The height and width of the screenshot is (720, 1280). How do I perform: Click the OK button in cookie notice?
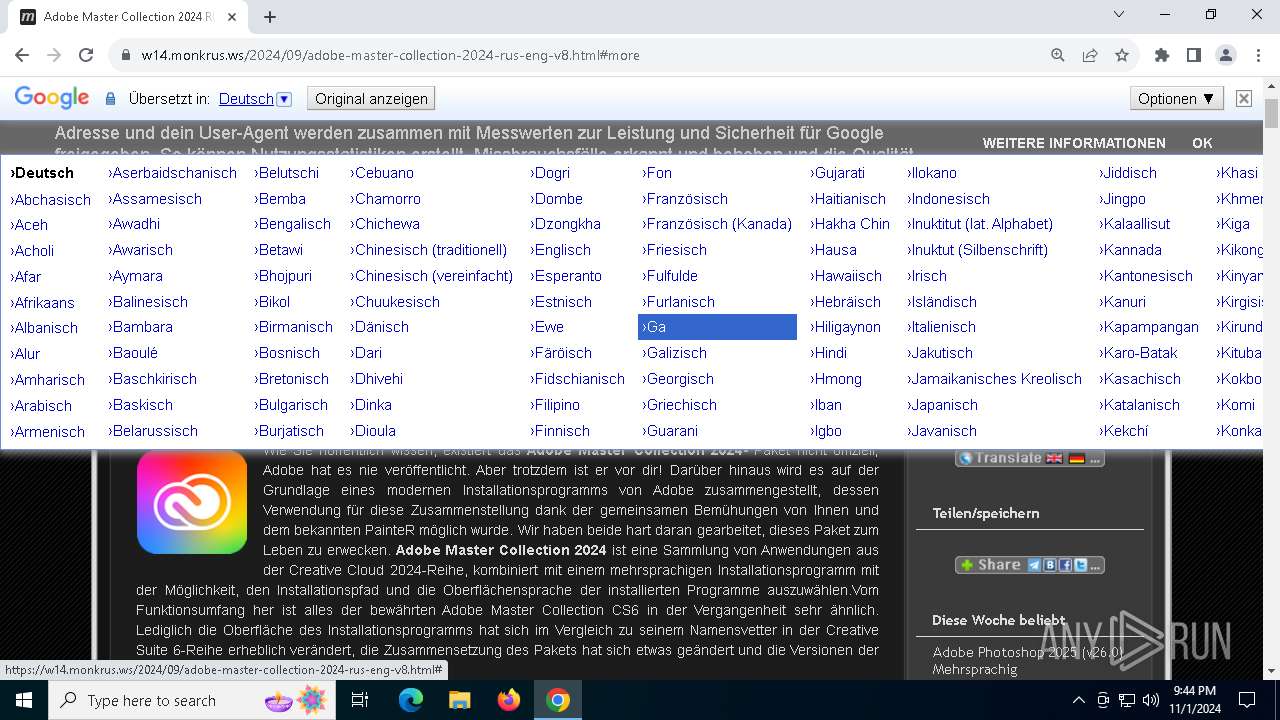(x=1202, y=143)
